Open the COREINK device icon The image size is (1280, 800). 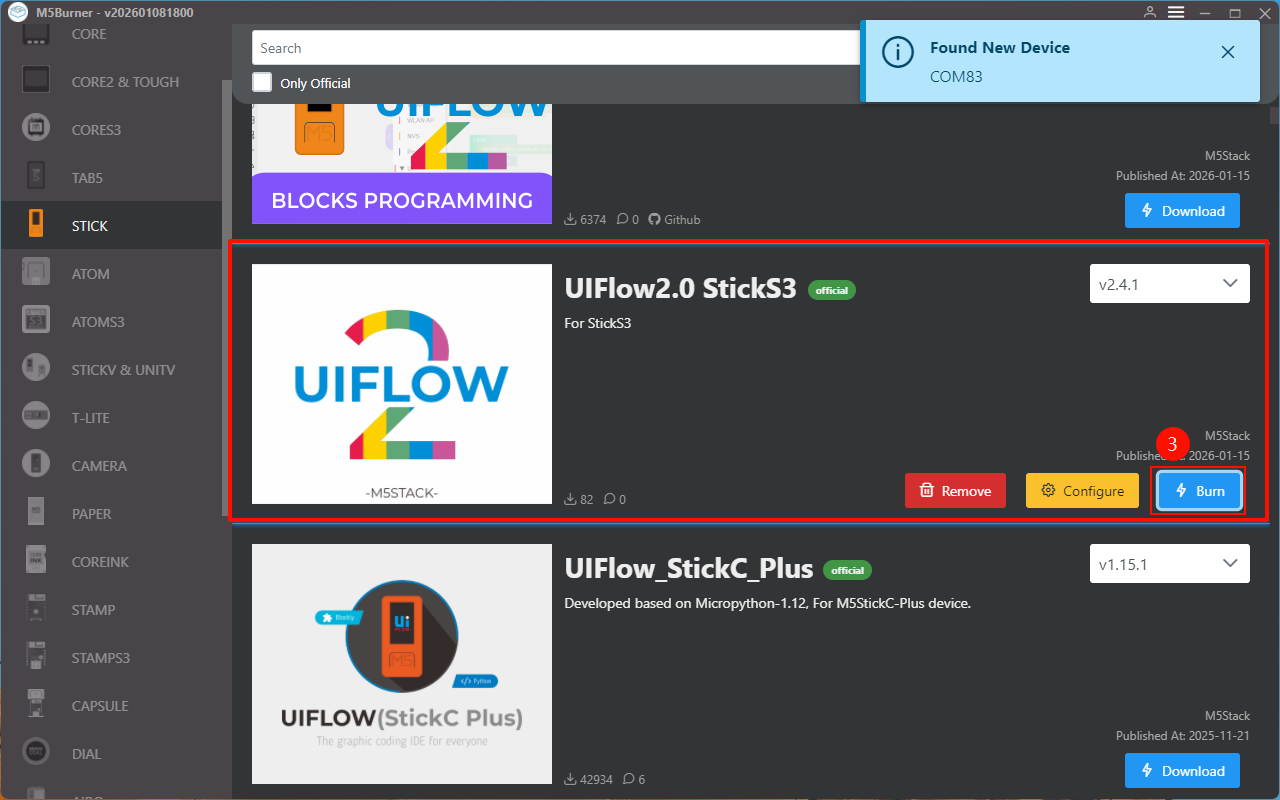(37, 562)
